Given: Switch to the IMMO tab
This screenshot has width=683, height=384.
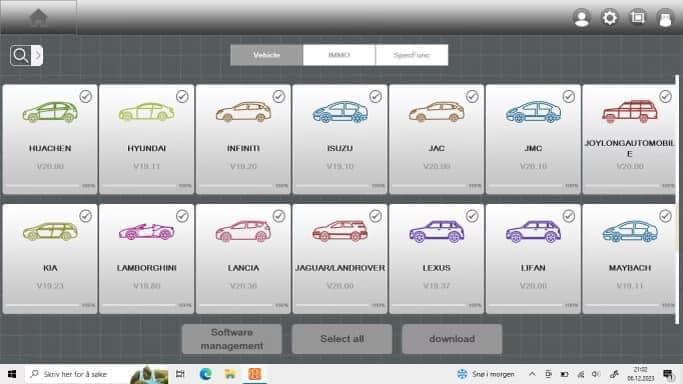Looking at the screenshot, I should pyautogui.click(x=339, y=55).
